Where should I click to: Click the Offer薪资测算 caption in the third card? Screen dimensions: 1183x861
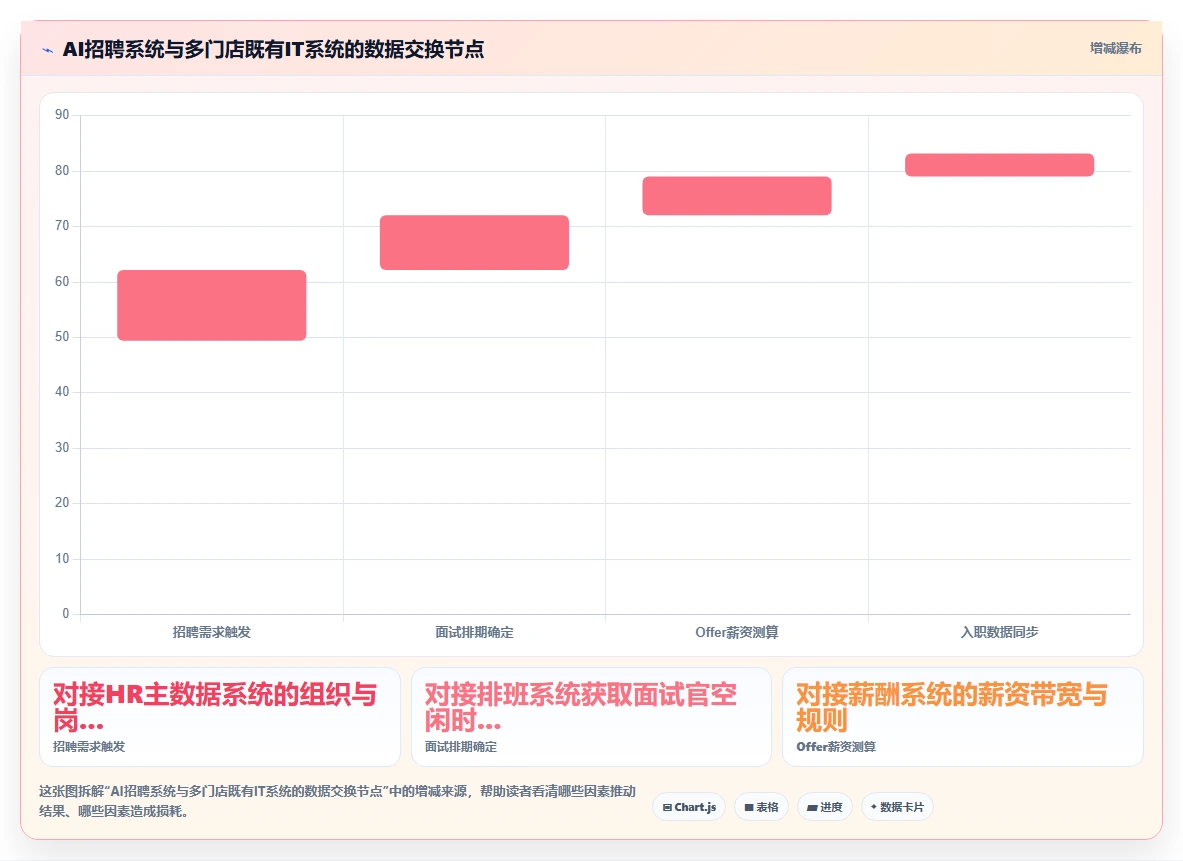(x=836, y=746)
